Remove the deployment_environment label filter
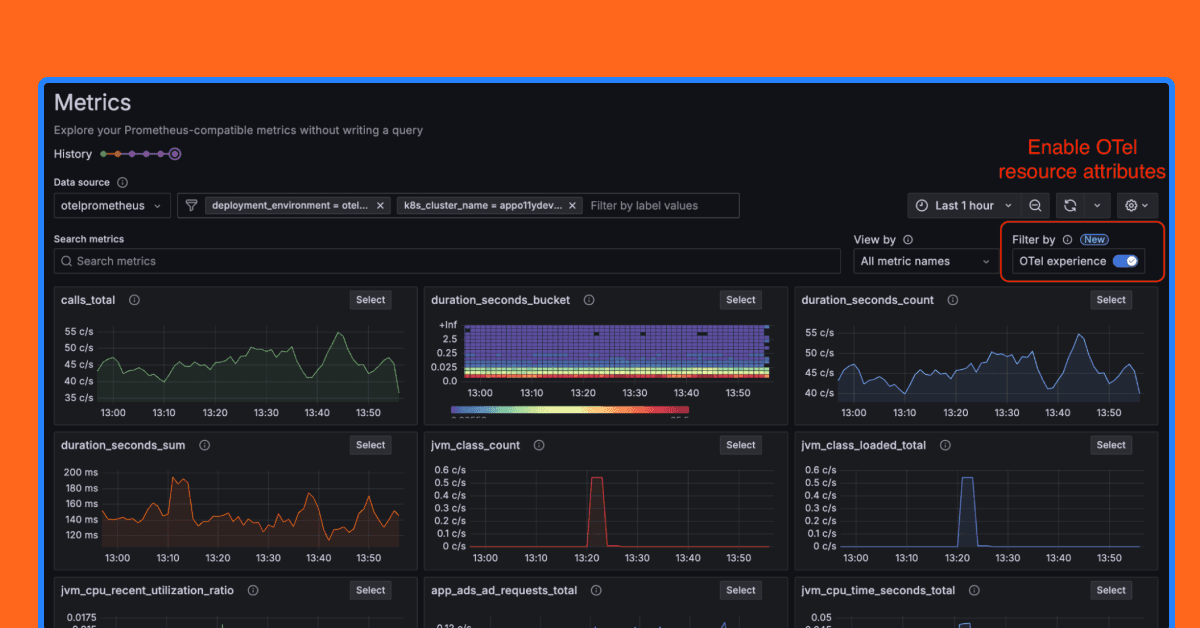Screen dimensions: 1200x628 click(378, 205)
